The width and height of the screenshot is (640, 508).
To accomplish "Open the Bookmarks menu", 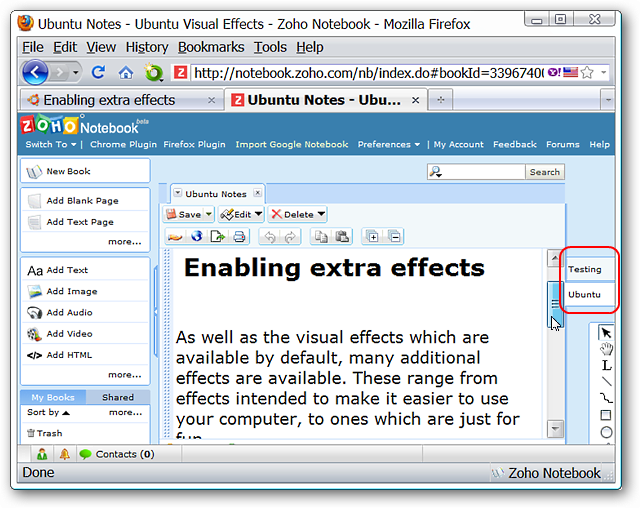I will tap(211, 47).
